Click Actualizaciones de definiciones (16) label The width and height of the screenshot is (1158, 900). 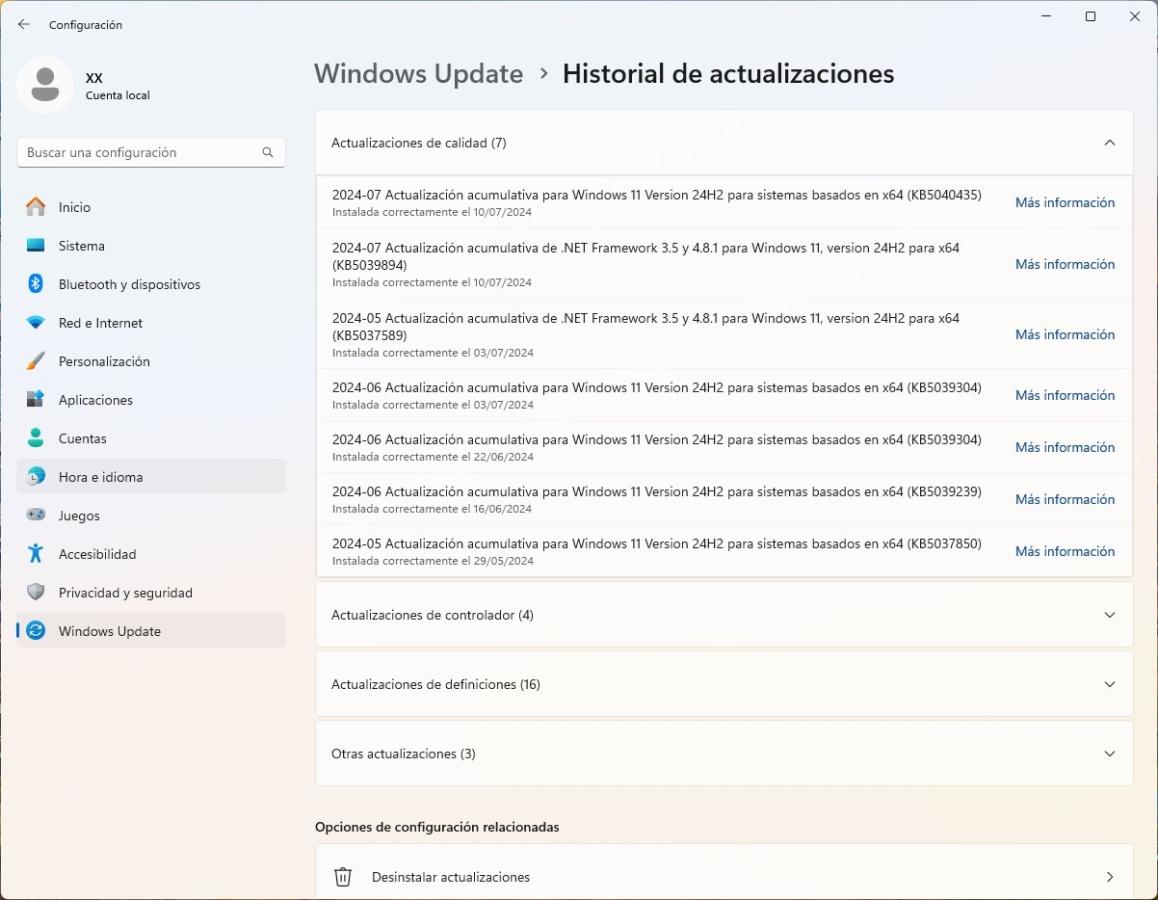pos(436,684)
